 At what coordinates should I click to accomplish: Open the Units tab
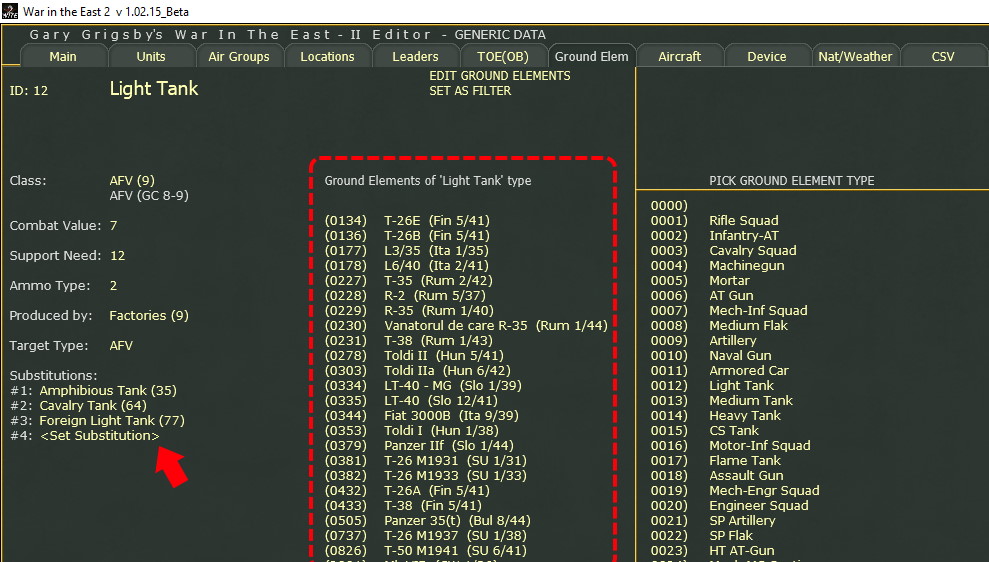click(151, 56)
